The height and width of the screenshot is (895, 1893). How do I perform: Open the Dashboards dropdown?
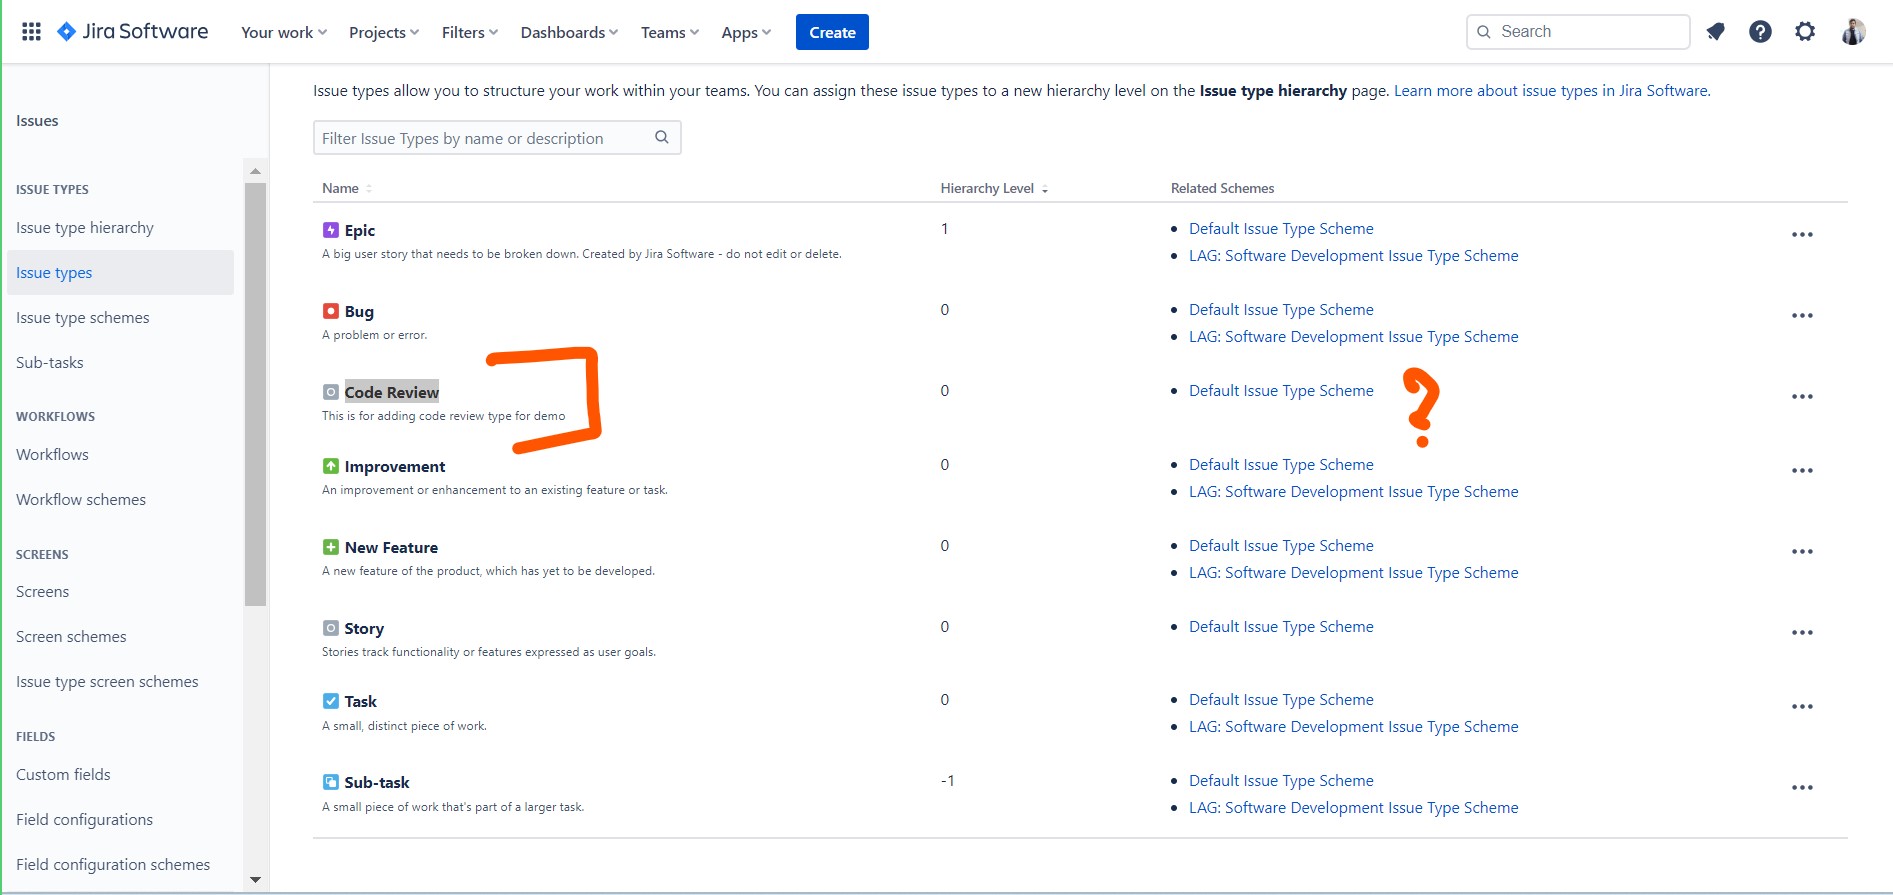(569, 32)
